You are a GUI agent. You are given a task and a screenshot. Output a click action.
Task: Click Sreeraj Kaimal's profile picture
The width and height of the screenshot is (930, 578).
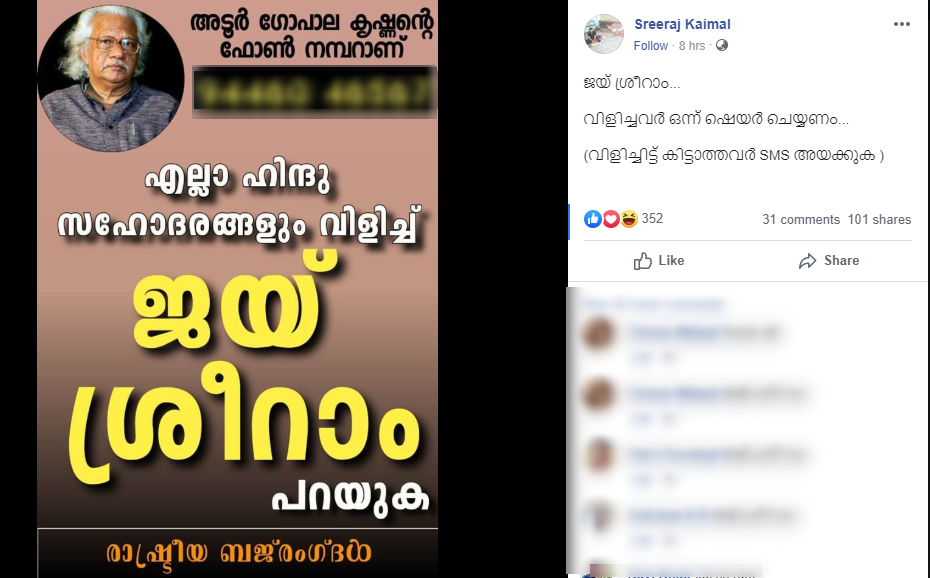click(604, 34)
